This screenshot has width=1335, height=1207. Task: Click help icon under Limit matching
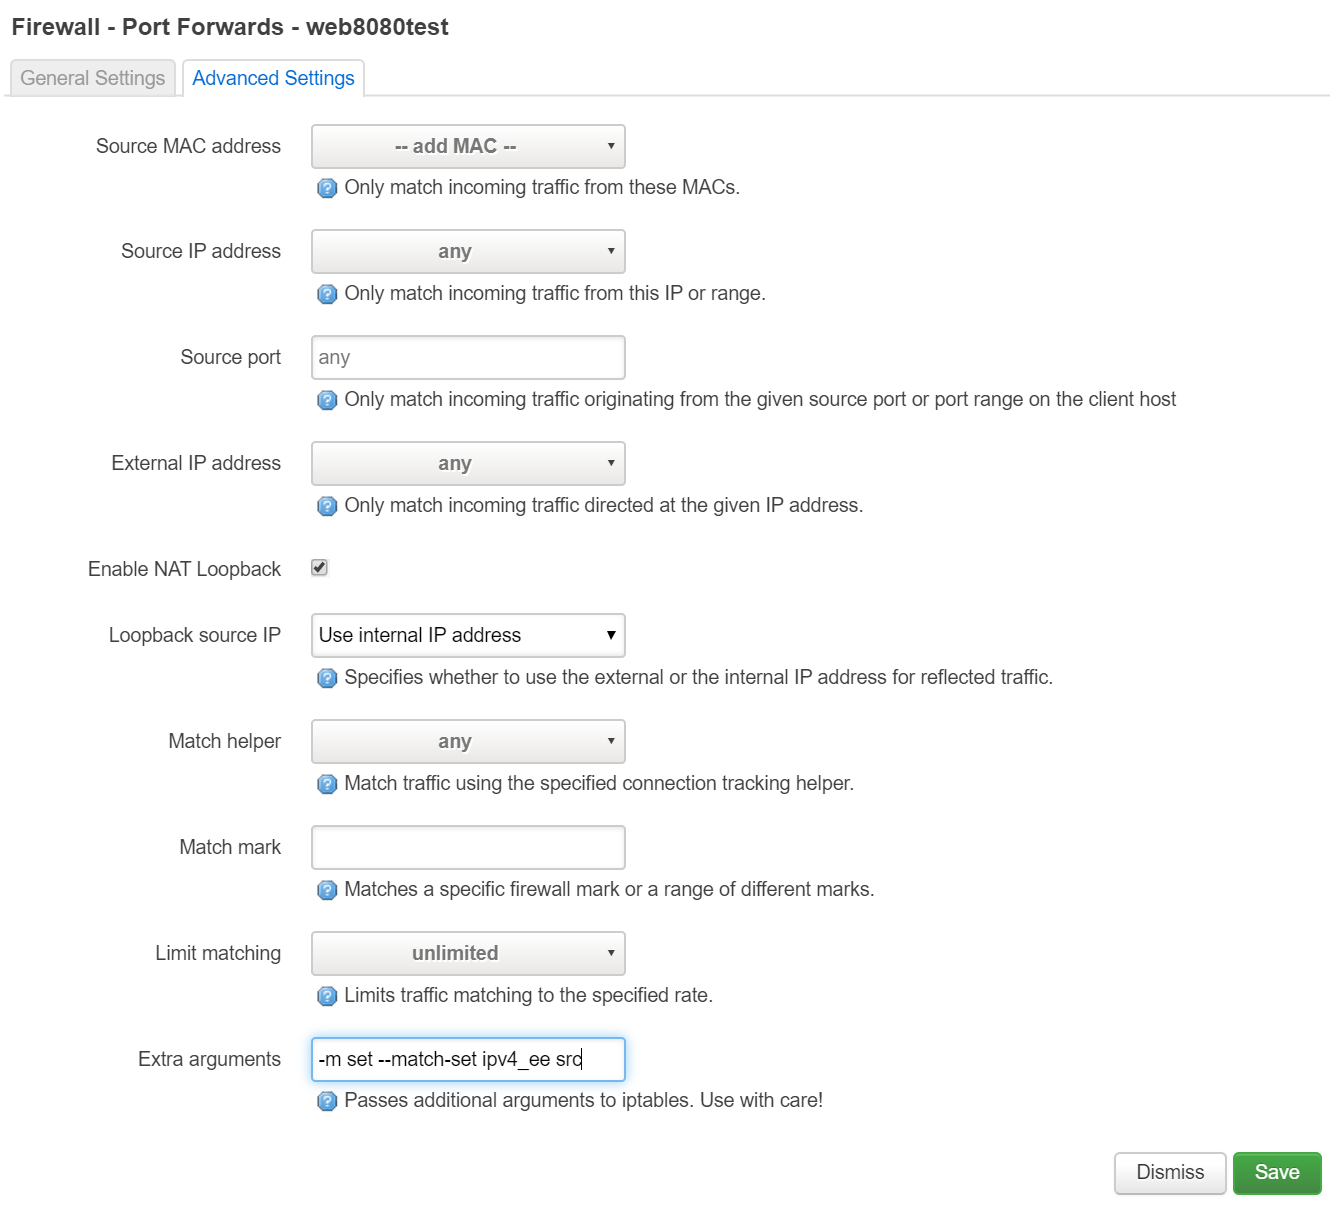(327, 996)
